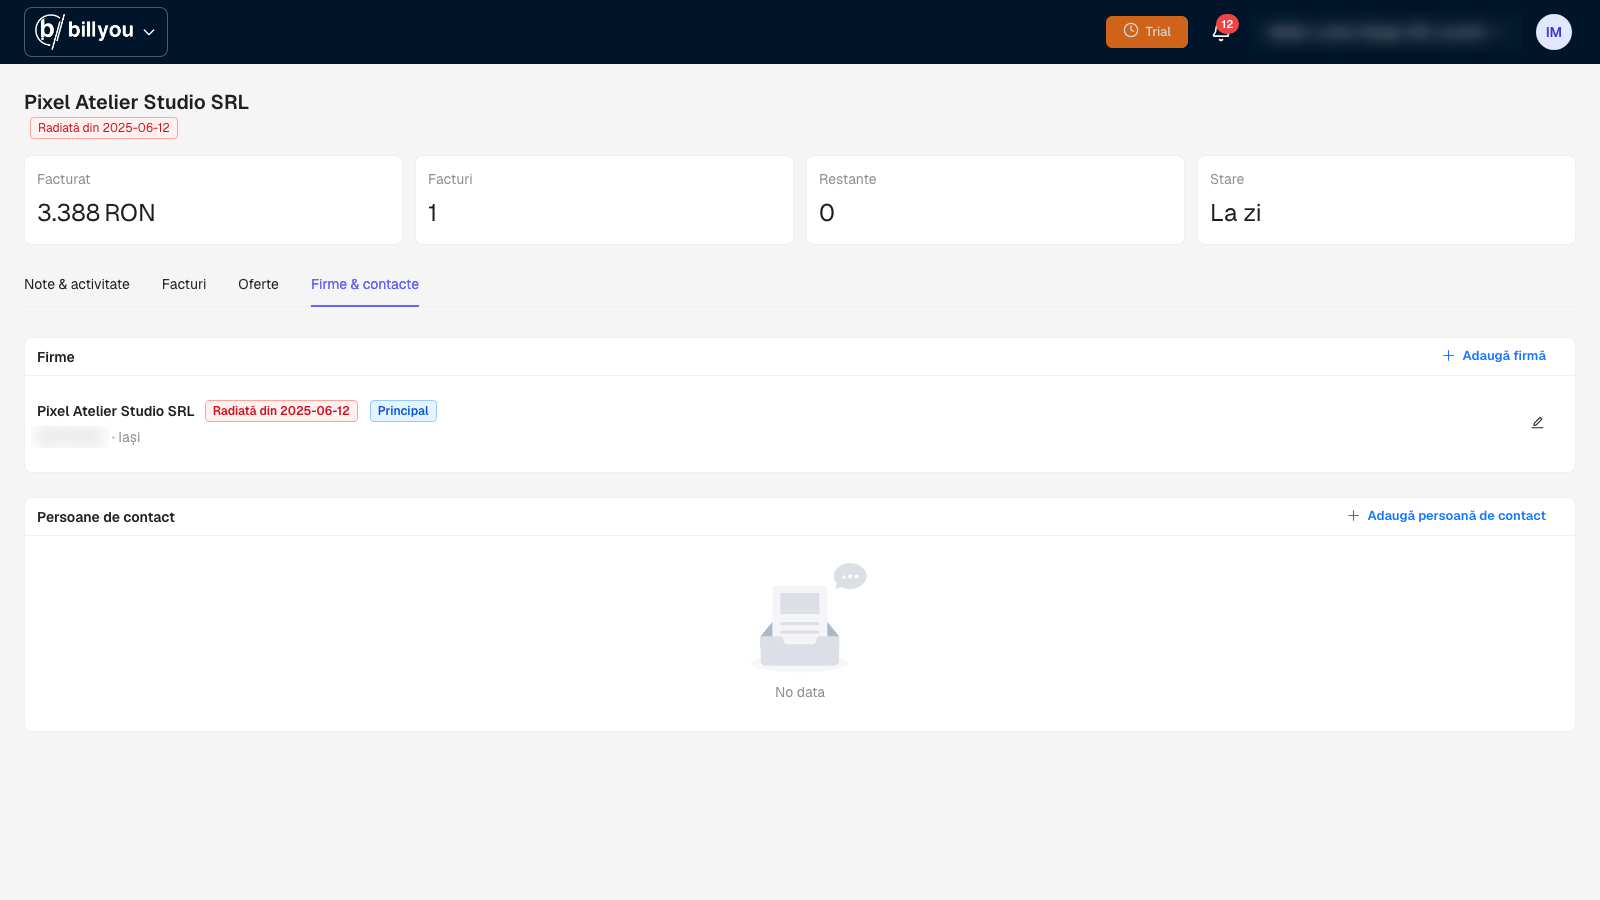Click the Stare La zi card

tap(1386, 200)
